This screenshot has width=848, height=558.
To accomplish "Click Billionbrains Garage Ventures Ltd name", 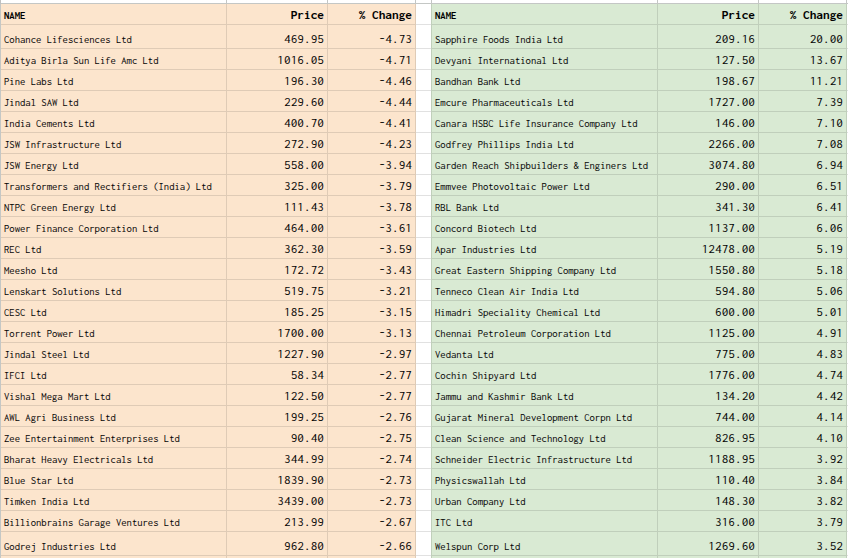I will pyautogui.click(x=92, y=523).
